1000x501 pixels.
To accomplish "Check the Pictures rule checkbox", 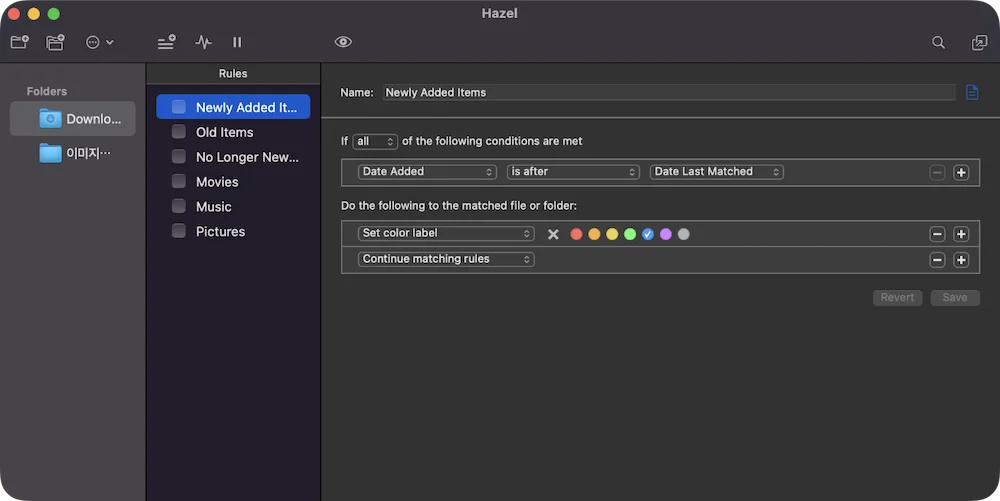I will (x=179, y=231).
